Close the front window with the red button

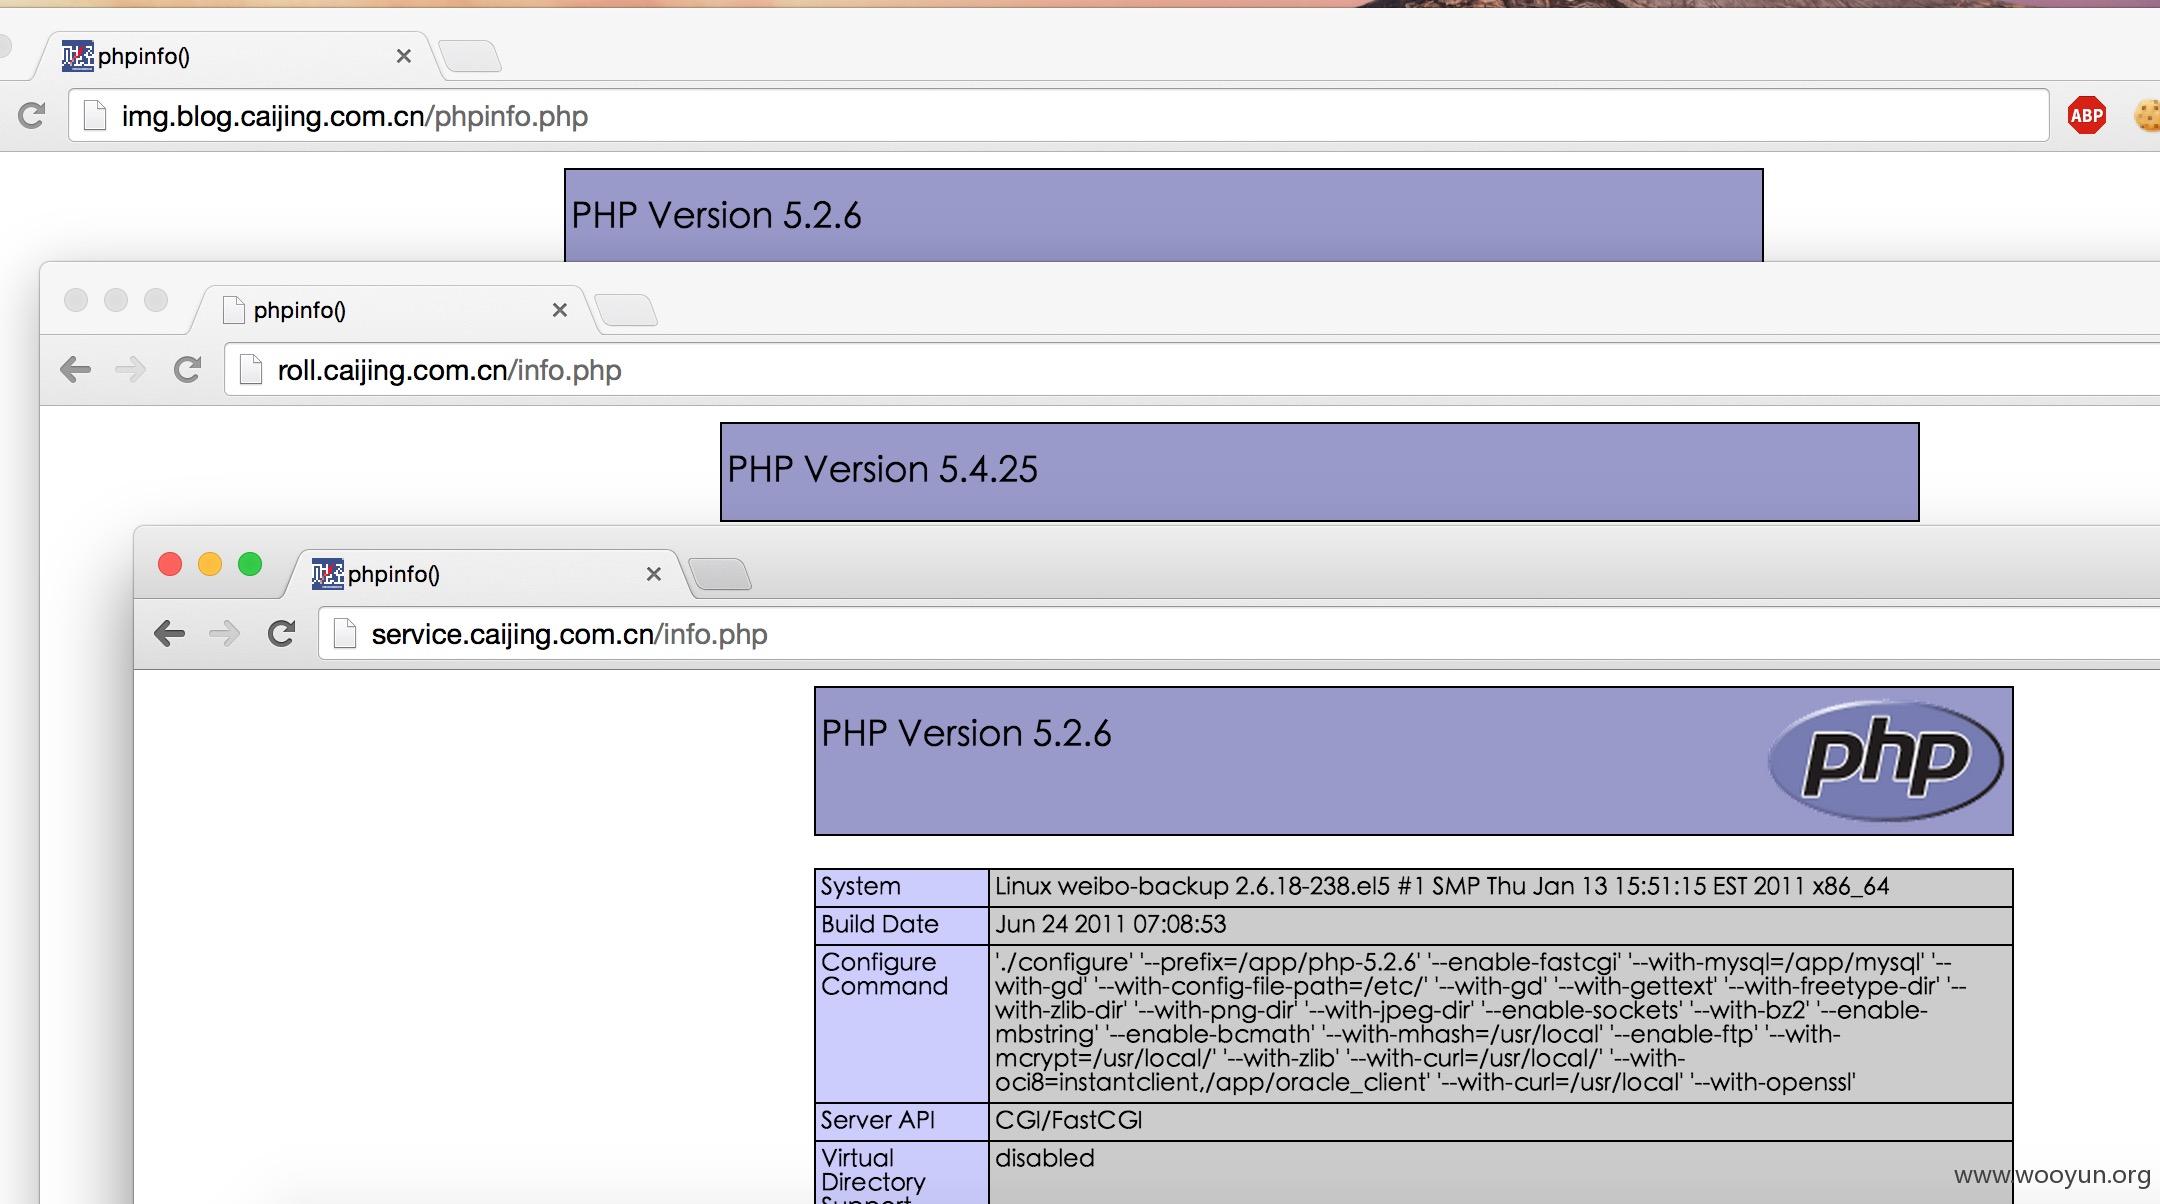170,564
